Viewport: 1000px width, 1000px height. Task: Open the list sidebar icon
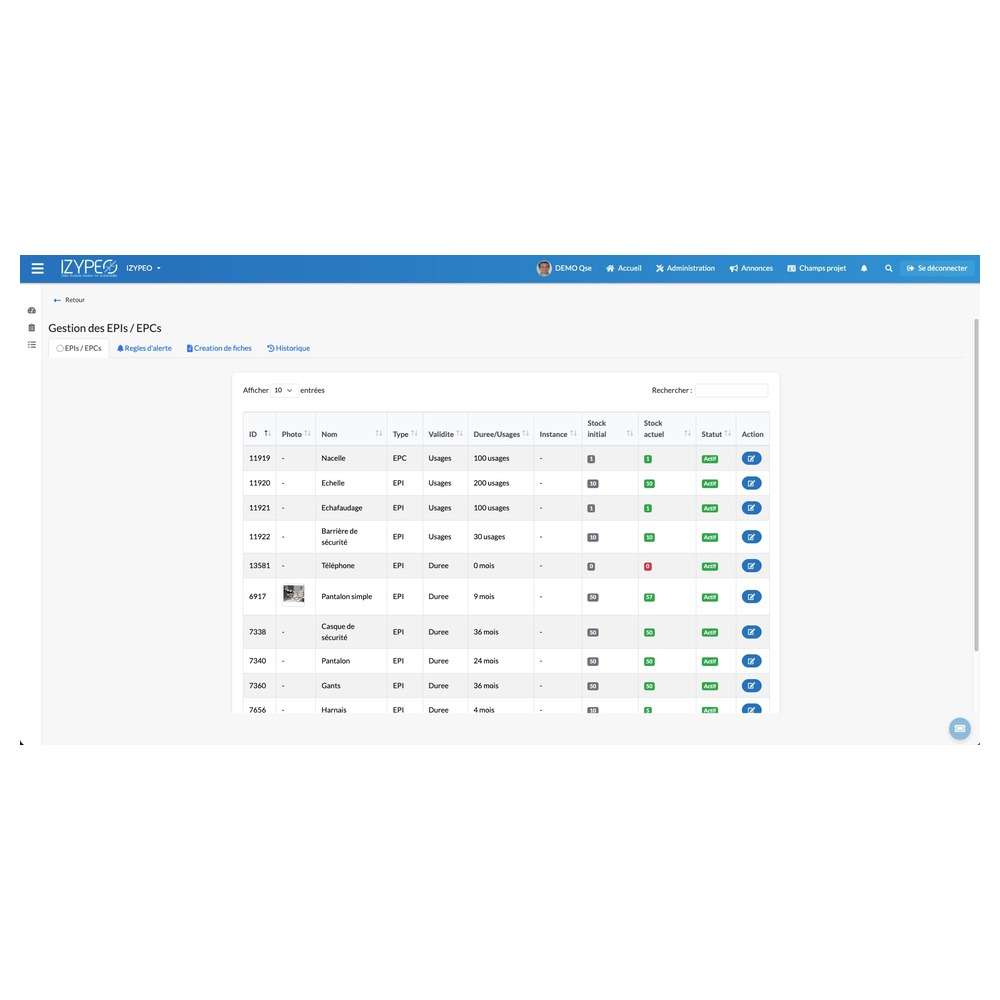click(31, 345)
